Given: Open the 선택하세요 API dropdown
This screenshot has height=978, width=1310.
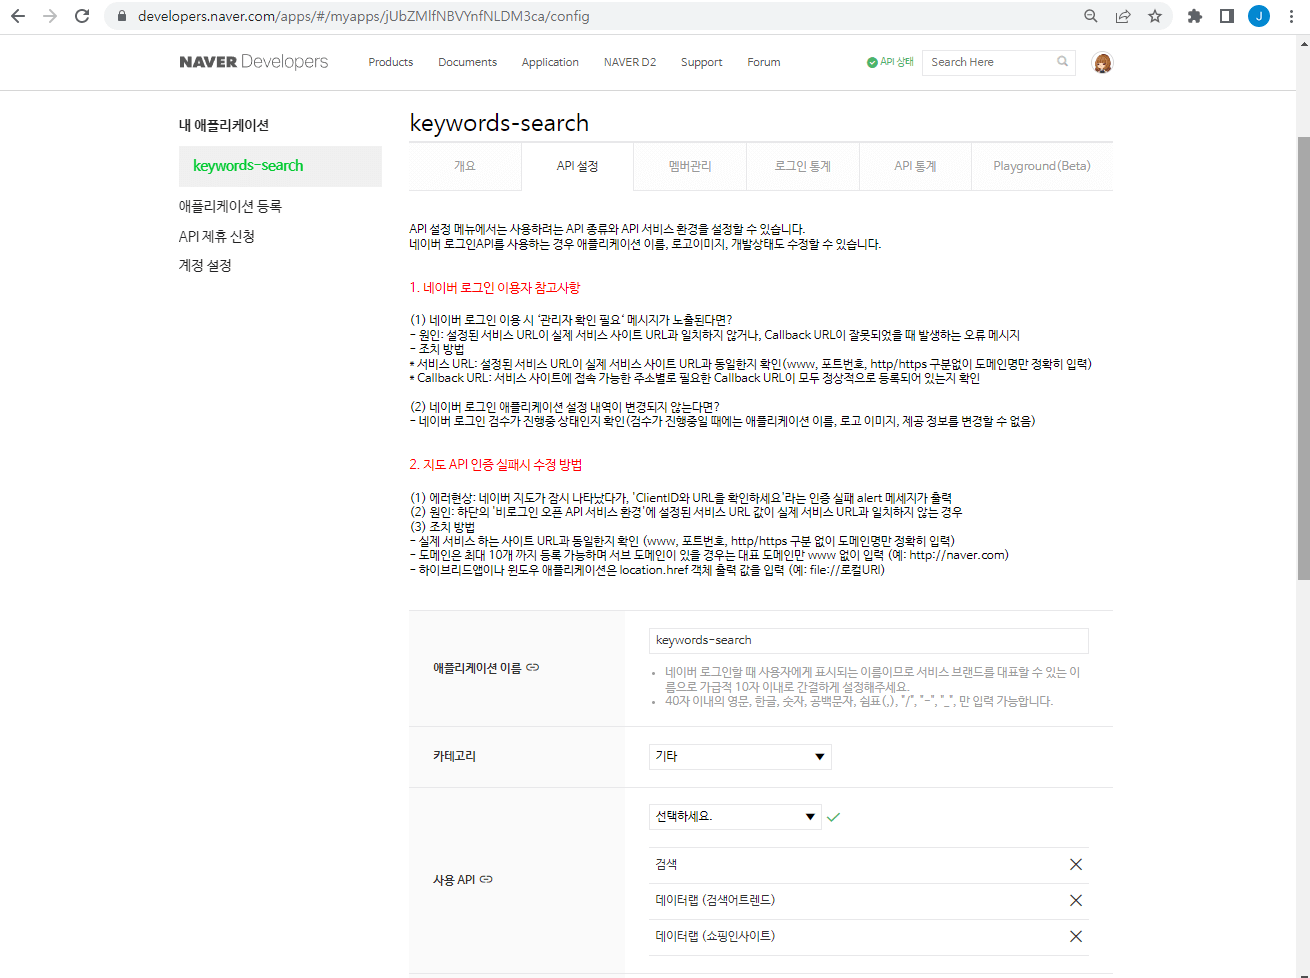Looking at the screenshot, I should tap(735, 817).
